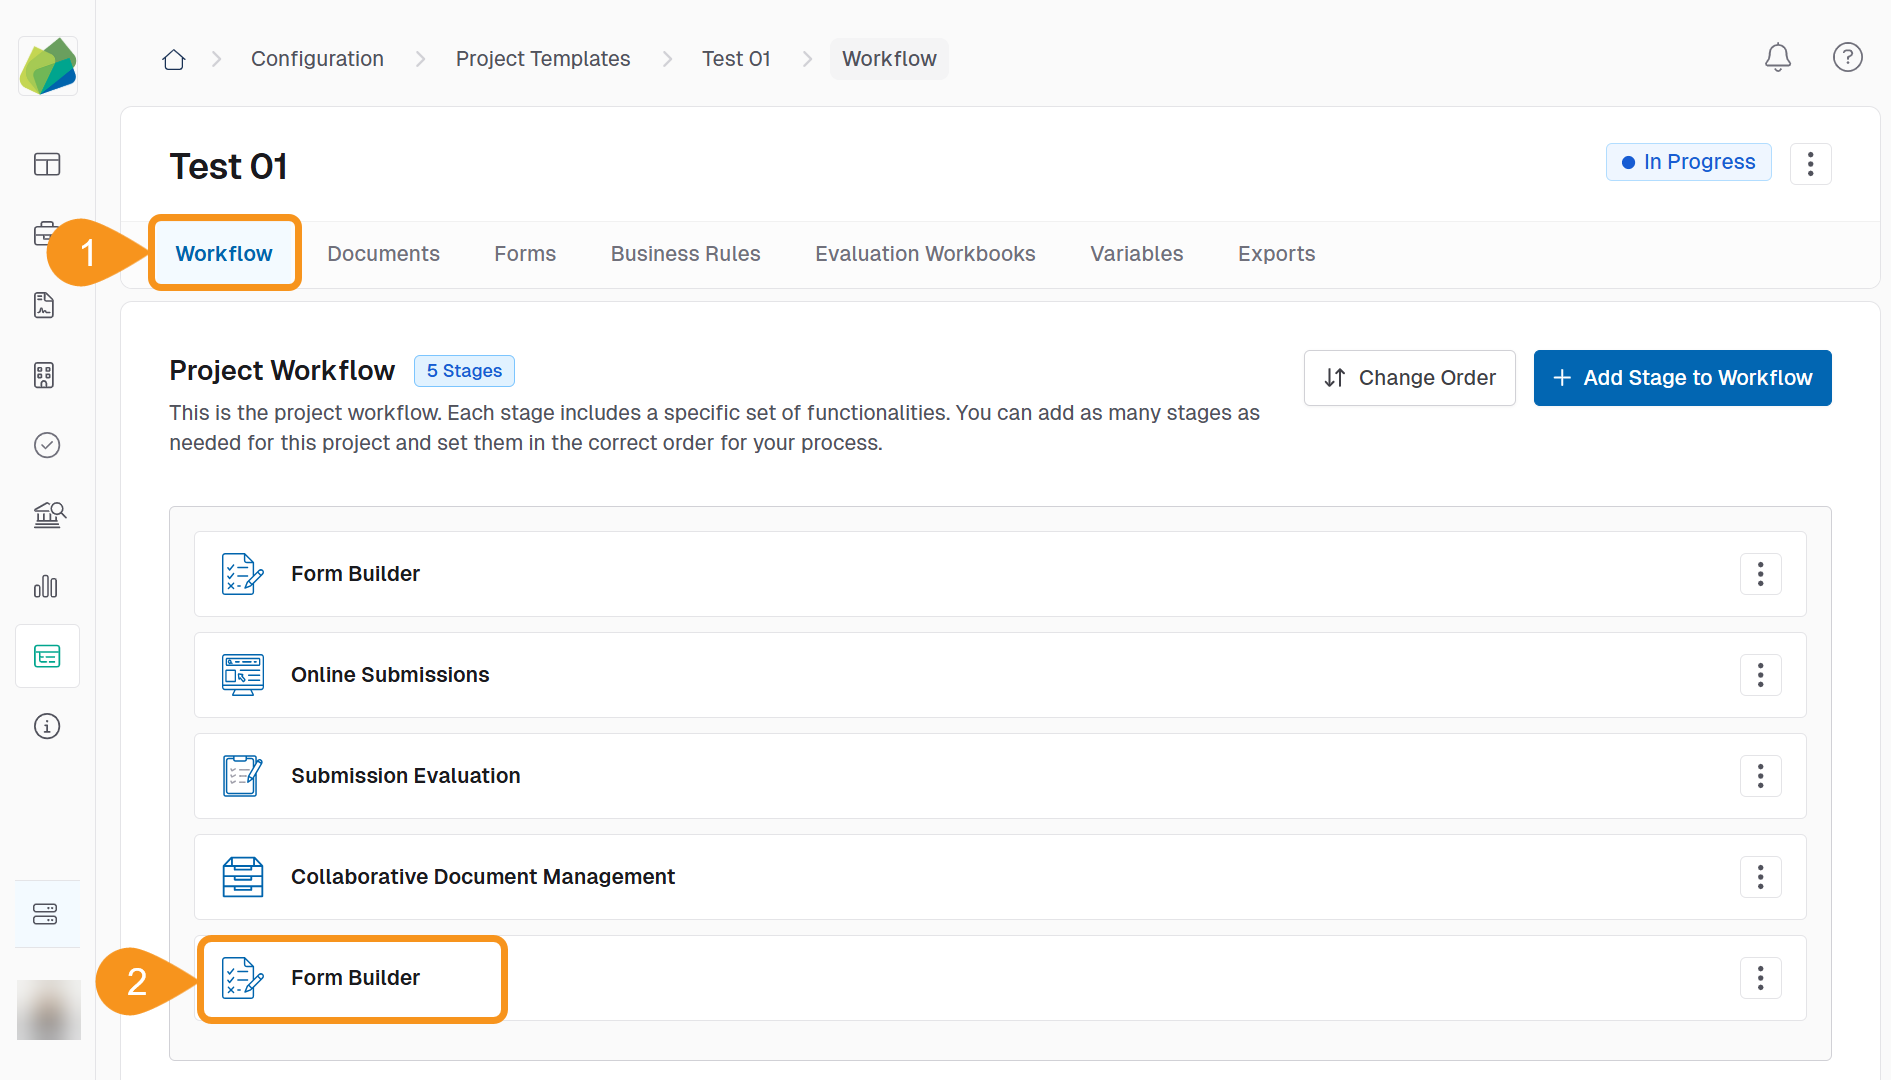Open the server stack sidebar icon
1891x1080 pixels.
point(47,914)
